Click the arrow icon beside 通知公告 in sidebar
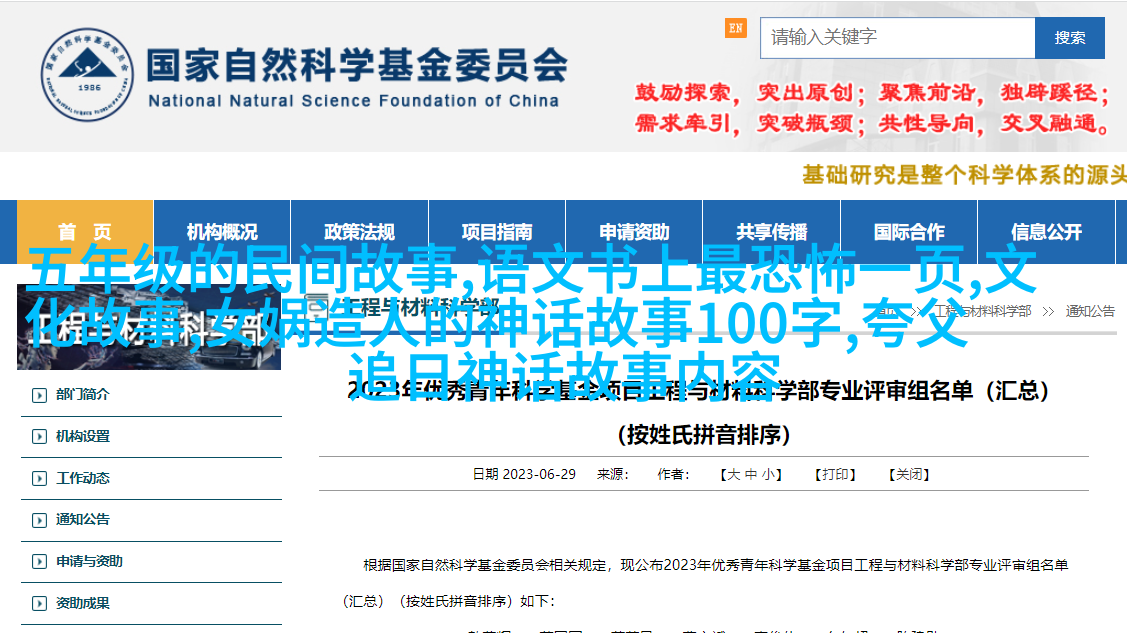 pos(39,520)
